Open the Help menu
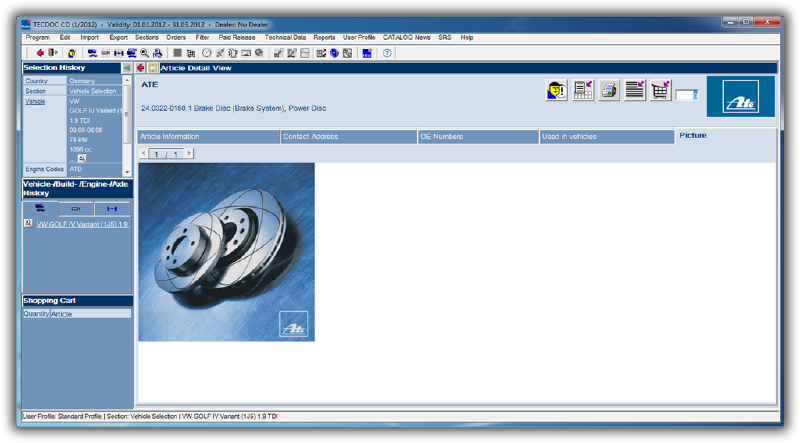Image resolution: width=800 pixels, height=443 pixels. click(x=467, y=38)
